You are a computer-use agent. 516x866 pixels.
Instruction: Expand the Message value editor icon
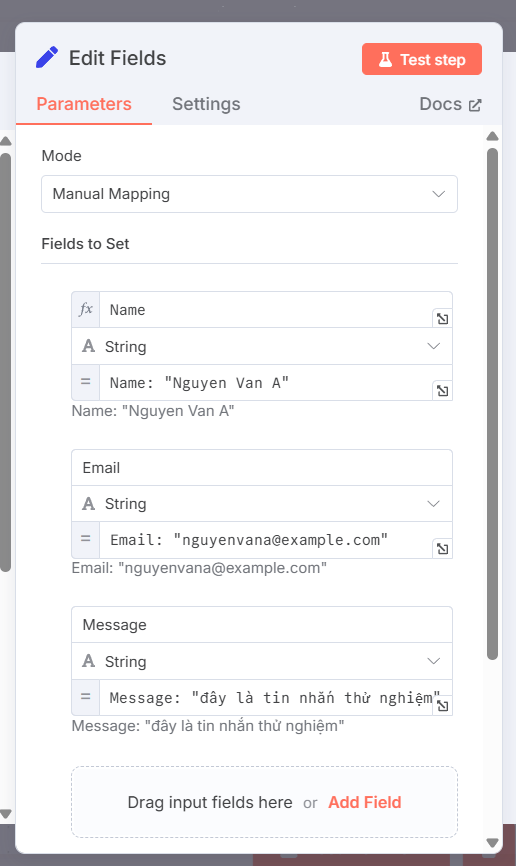(443, 706)
